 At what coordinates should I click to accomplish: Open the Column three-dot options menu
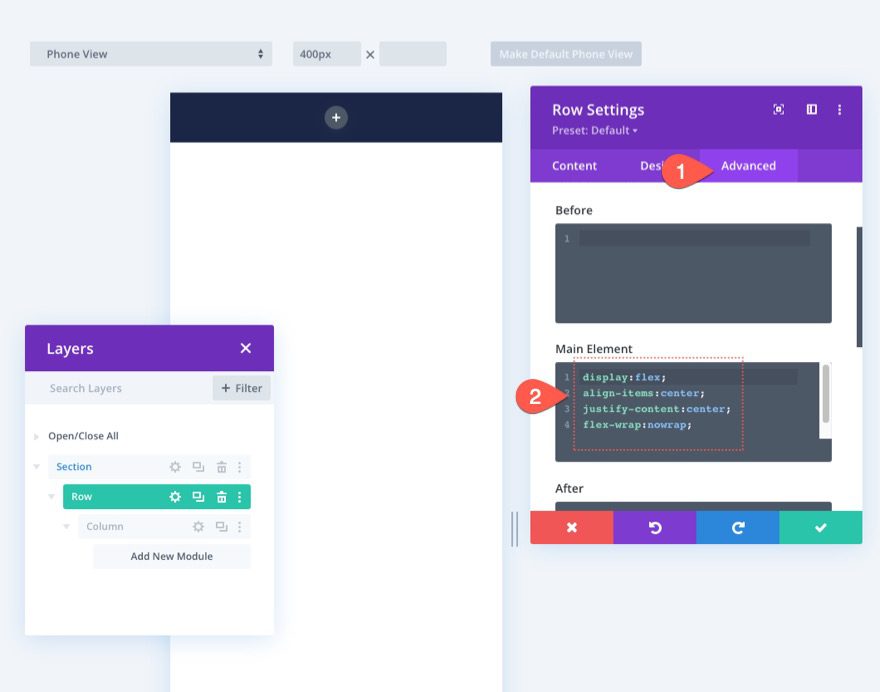239,526
